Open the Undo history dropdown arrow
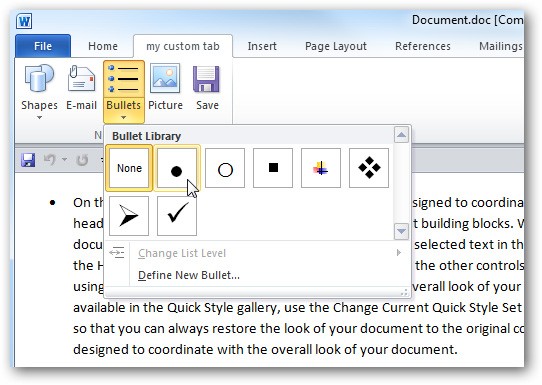The width and height of the screenshot is (542, 385). point(65,160)
